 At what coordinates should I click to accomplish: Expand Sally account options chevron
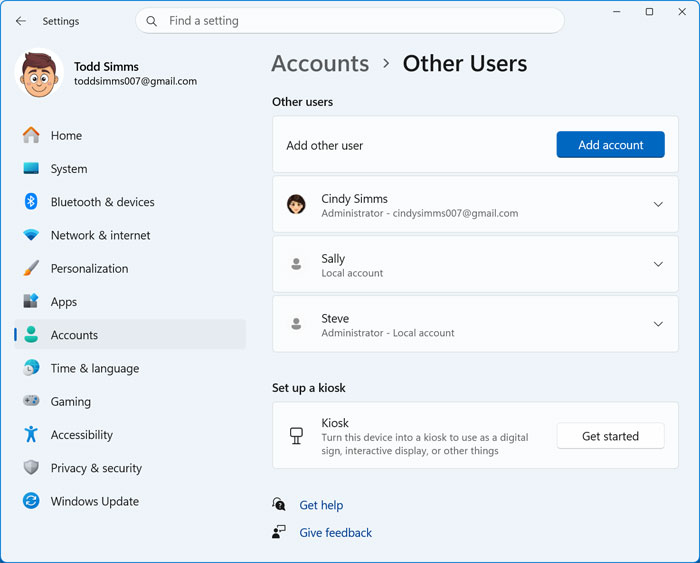pyautogui.click(x=658, y=264)
